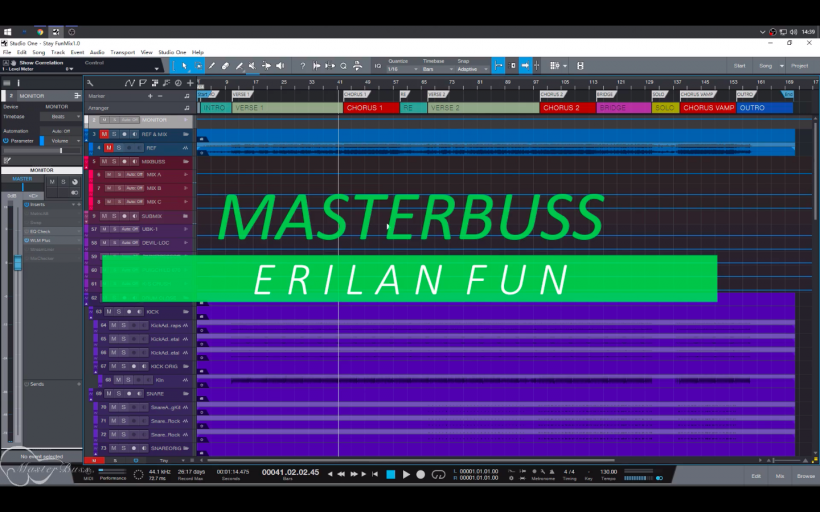
Task: Solo the REF track
Action: 119,148
